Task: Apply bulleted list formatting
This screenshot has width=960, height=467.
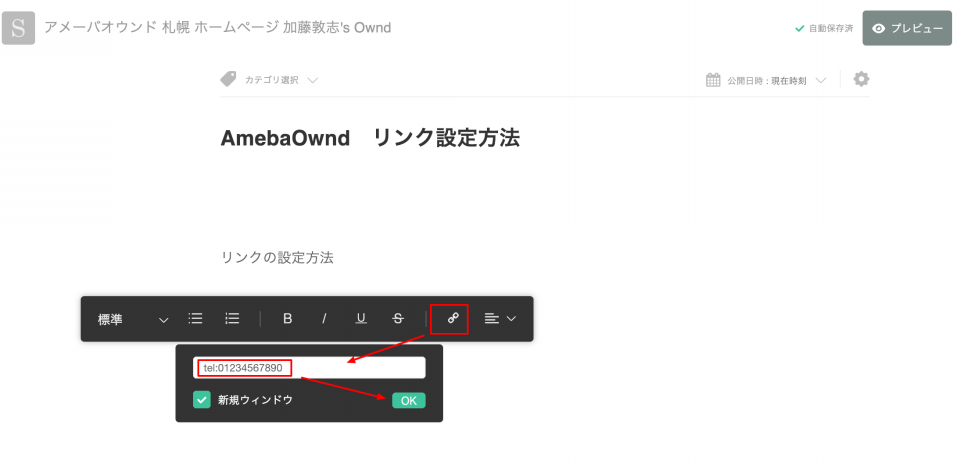Action: 195,318
